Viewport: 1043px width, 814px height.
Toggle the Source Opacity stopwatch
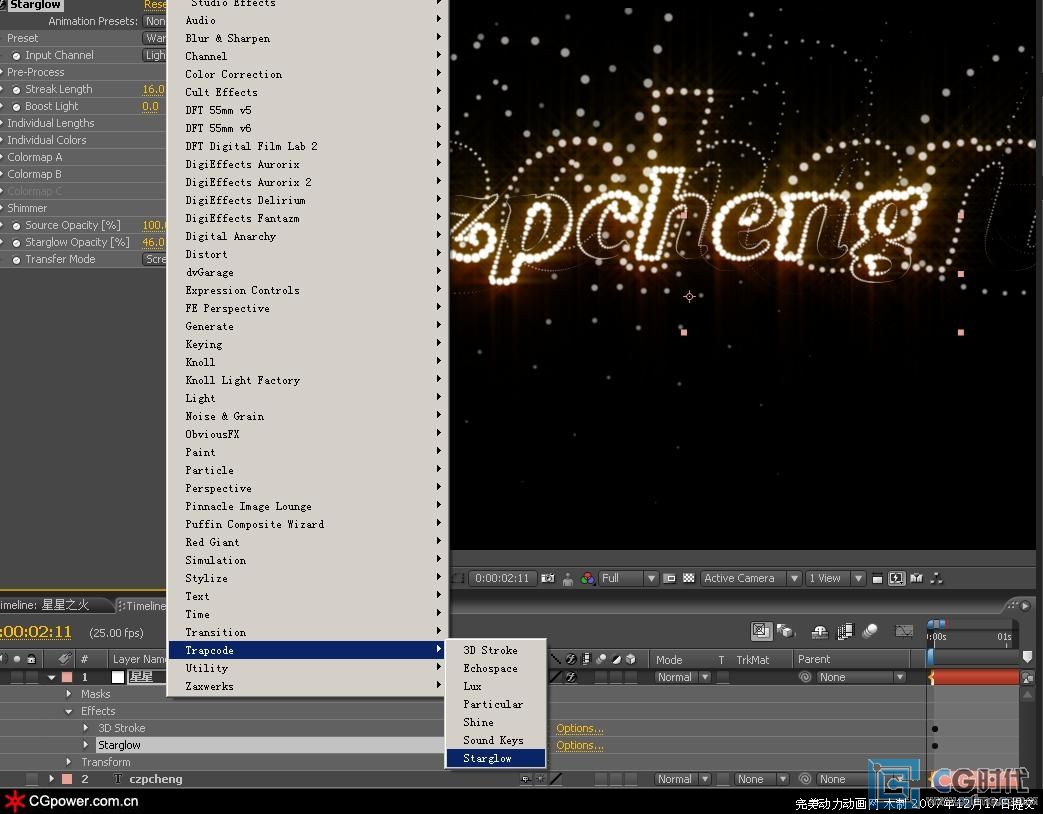point(17,226)
